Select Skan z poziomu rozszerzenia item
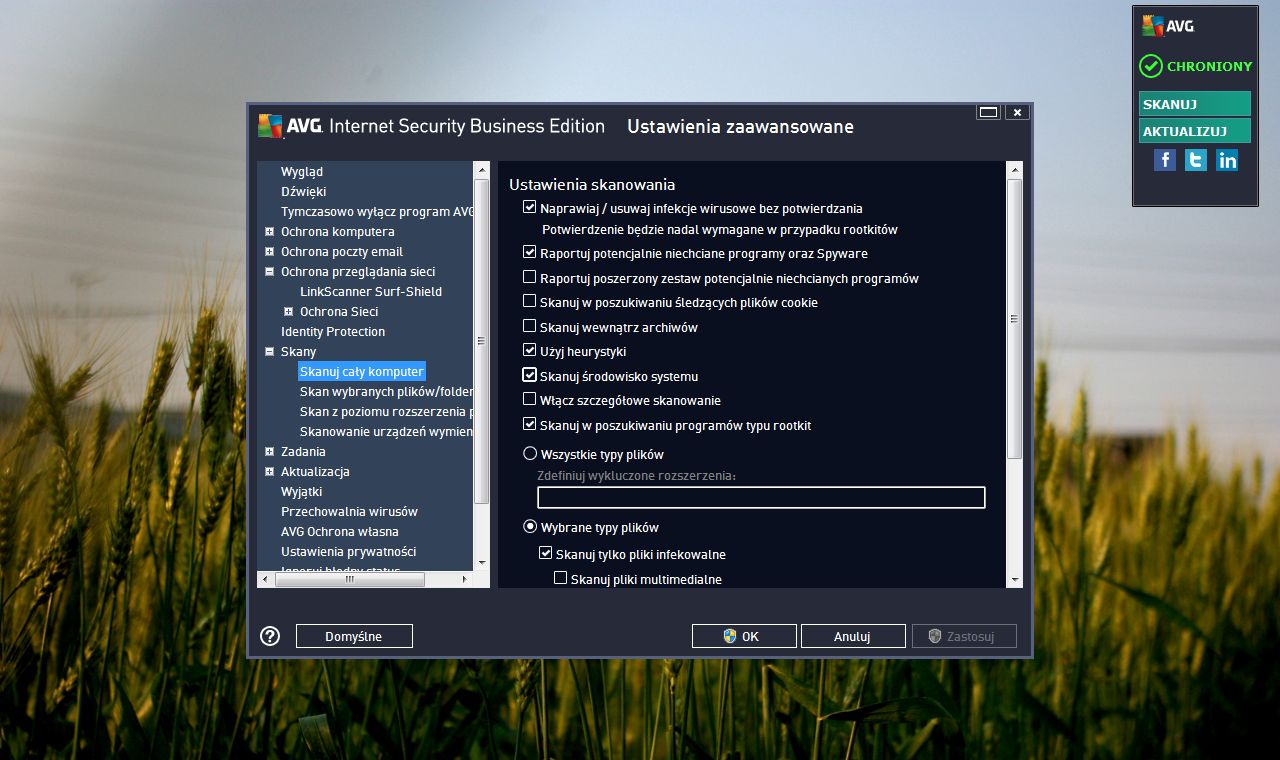 click(x=386, y=412)
